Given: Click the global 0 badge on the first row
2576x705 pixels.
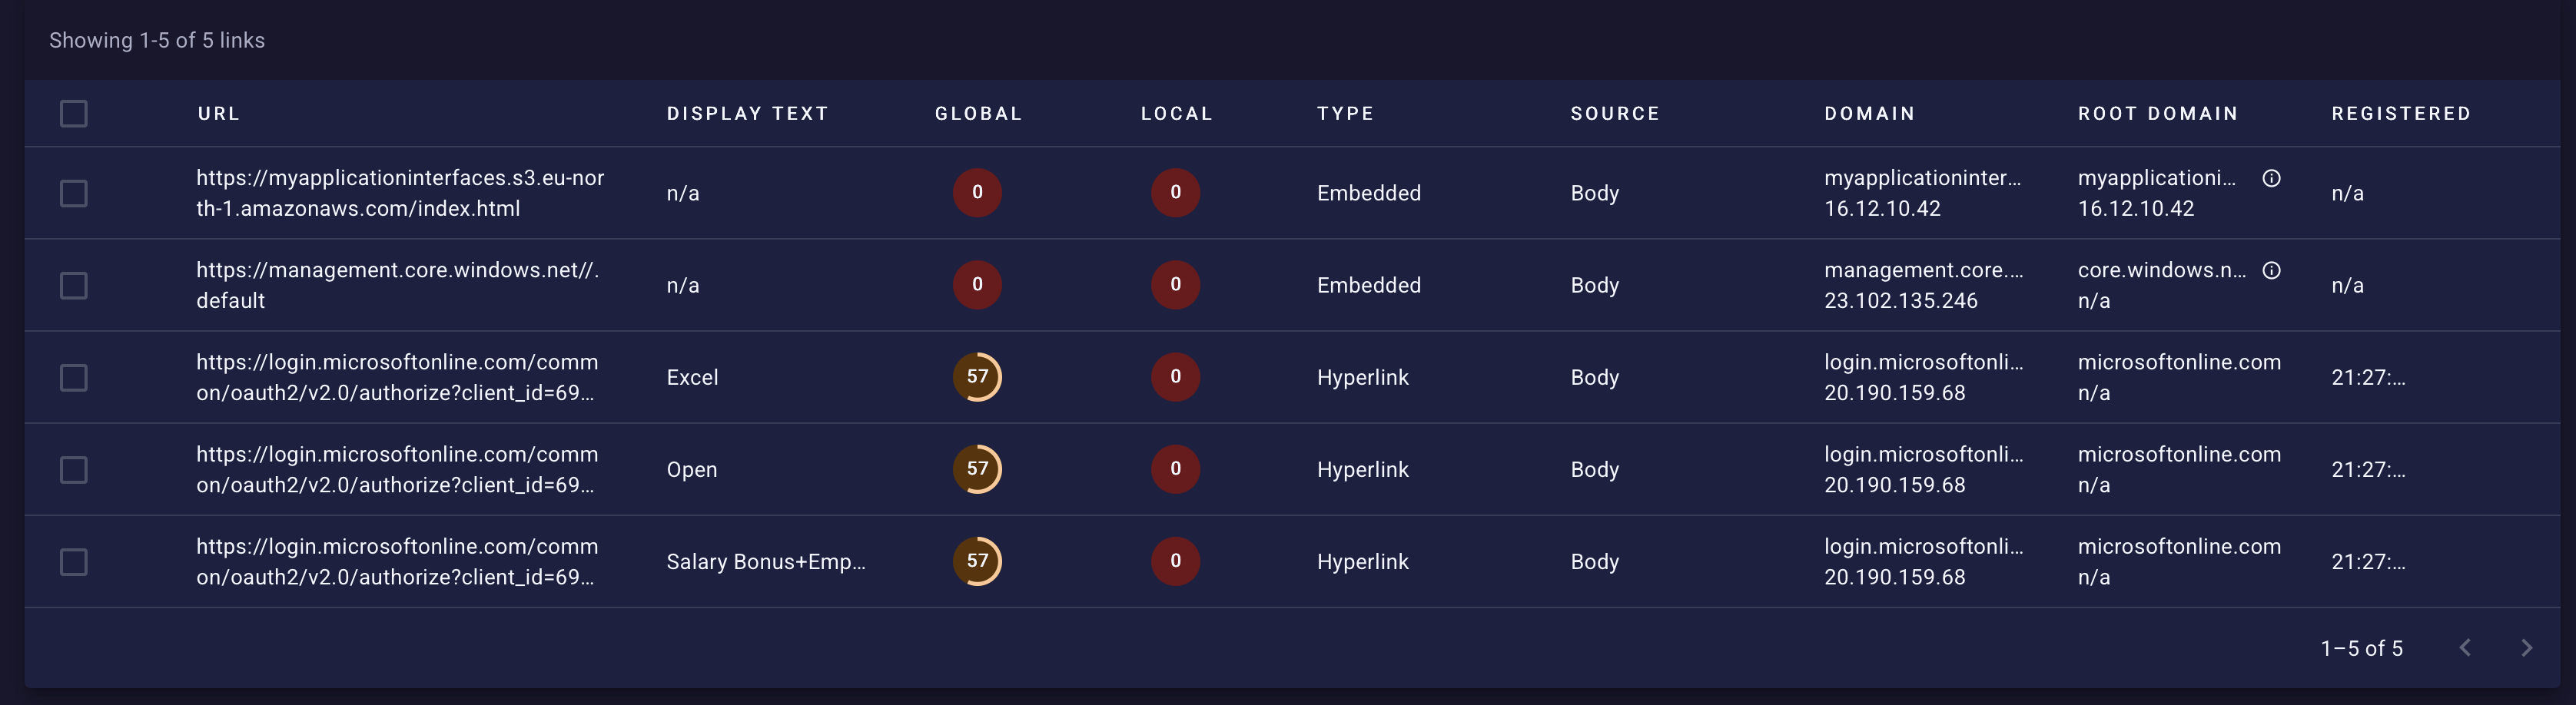Looking at the screenshot, I should coord(977,193).
